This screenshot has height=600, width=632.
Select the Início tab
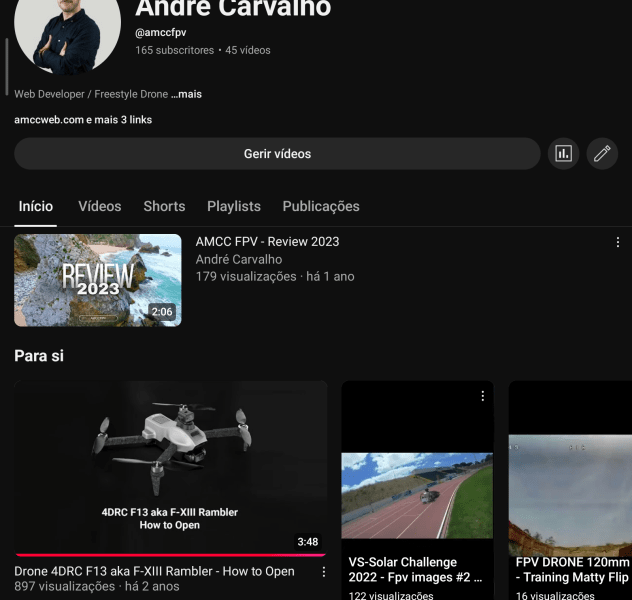35,206
